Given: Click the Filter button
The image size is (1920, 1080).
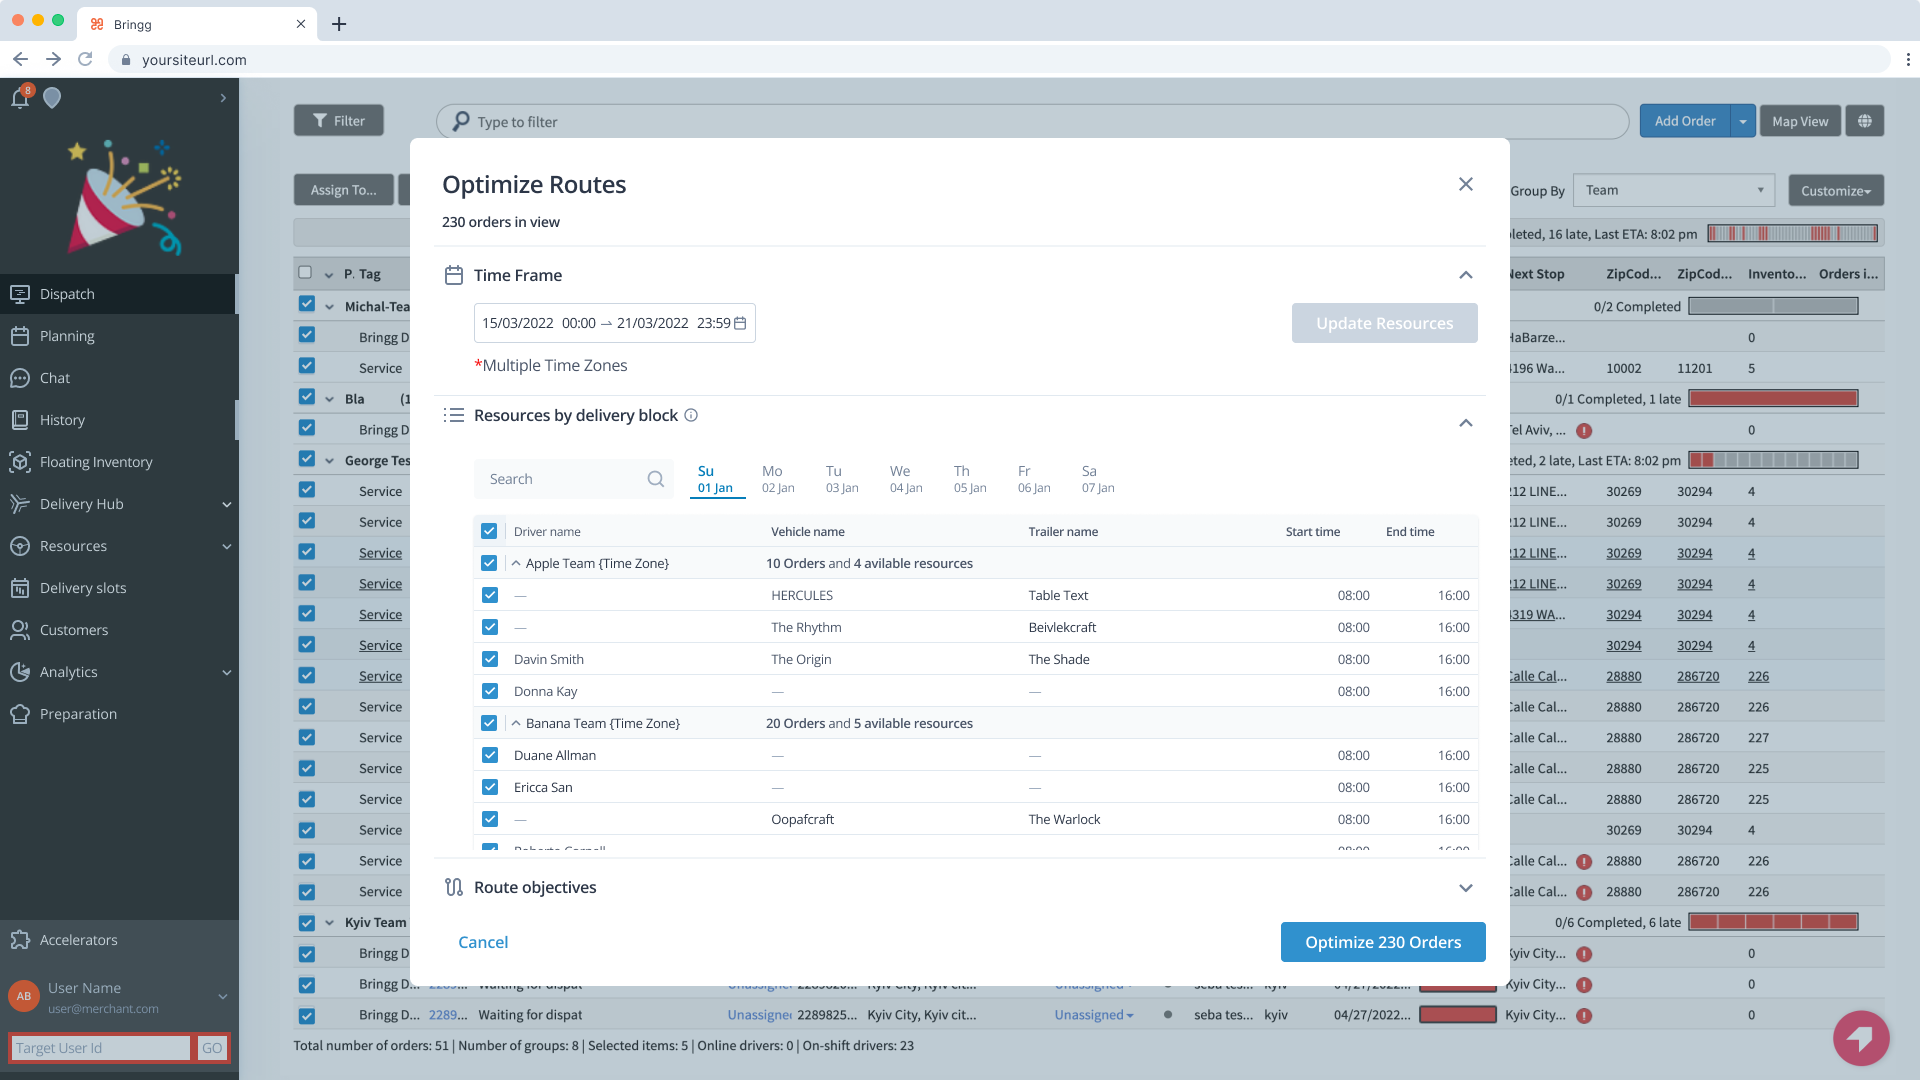Looking at the screenshot, I should [338, 121].
